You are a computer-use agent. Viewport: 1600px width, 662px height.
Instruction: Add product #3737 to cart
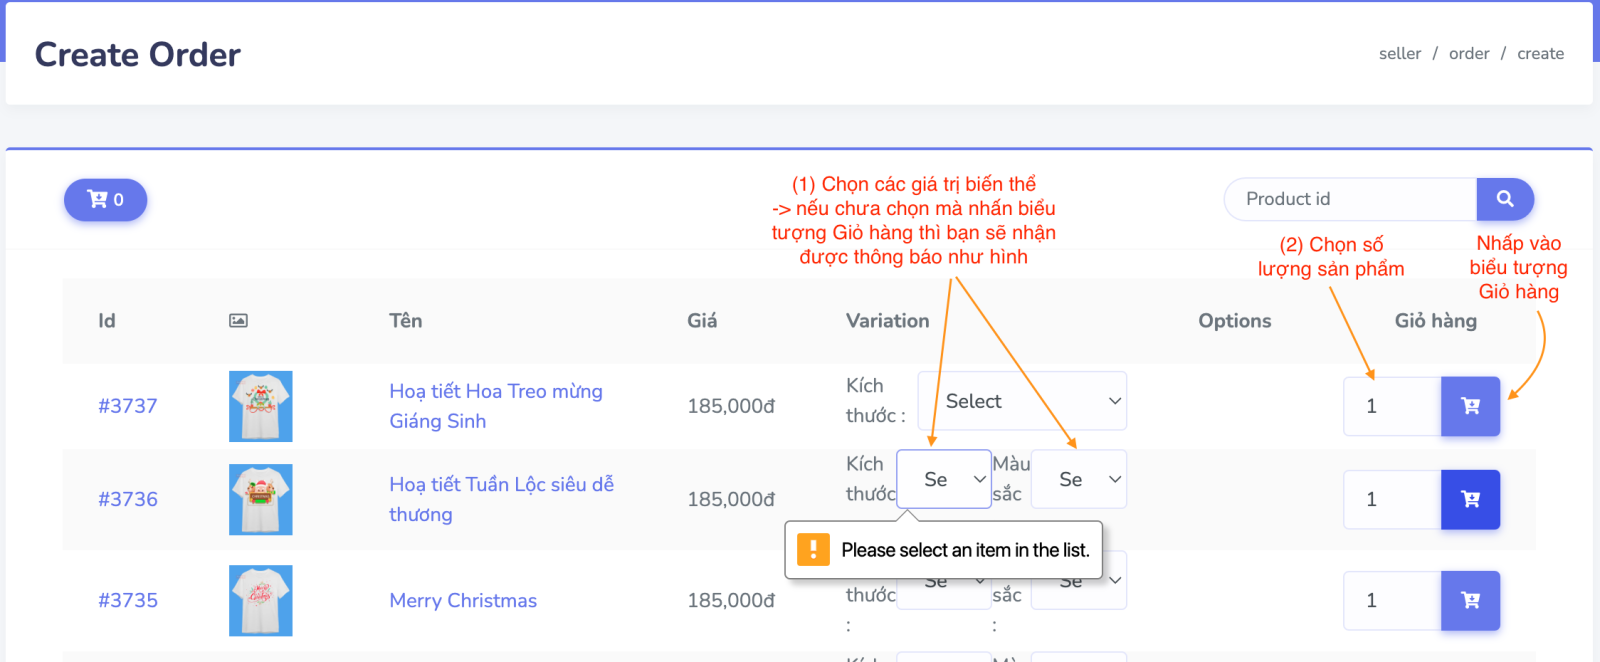tap(1470, 406)
